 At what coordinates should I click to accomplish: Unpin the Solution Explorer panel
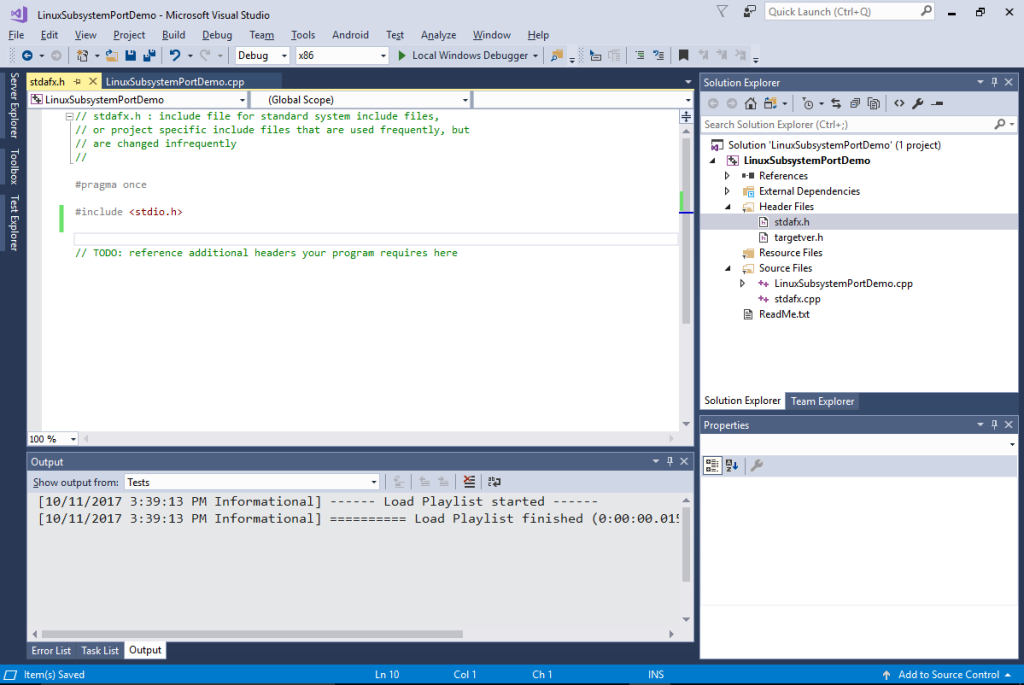click(x=995, y=81)
